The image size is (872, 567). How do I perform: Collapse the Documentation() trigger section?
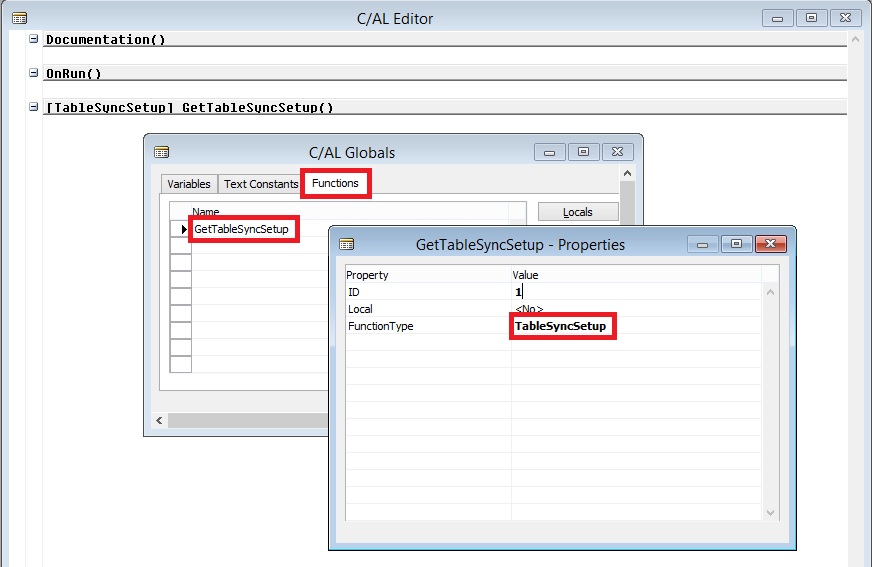[x=34, y=39]
